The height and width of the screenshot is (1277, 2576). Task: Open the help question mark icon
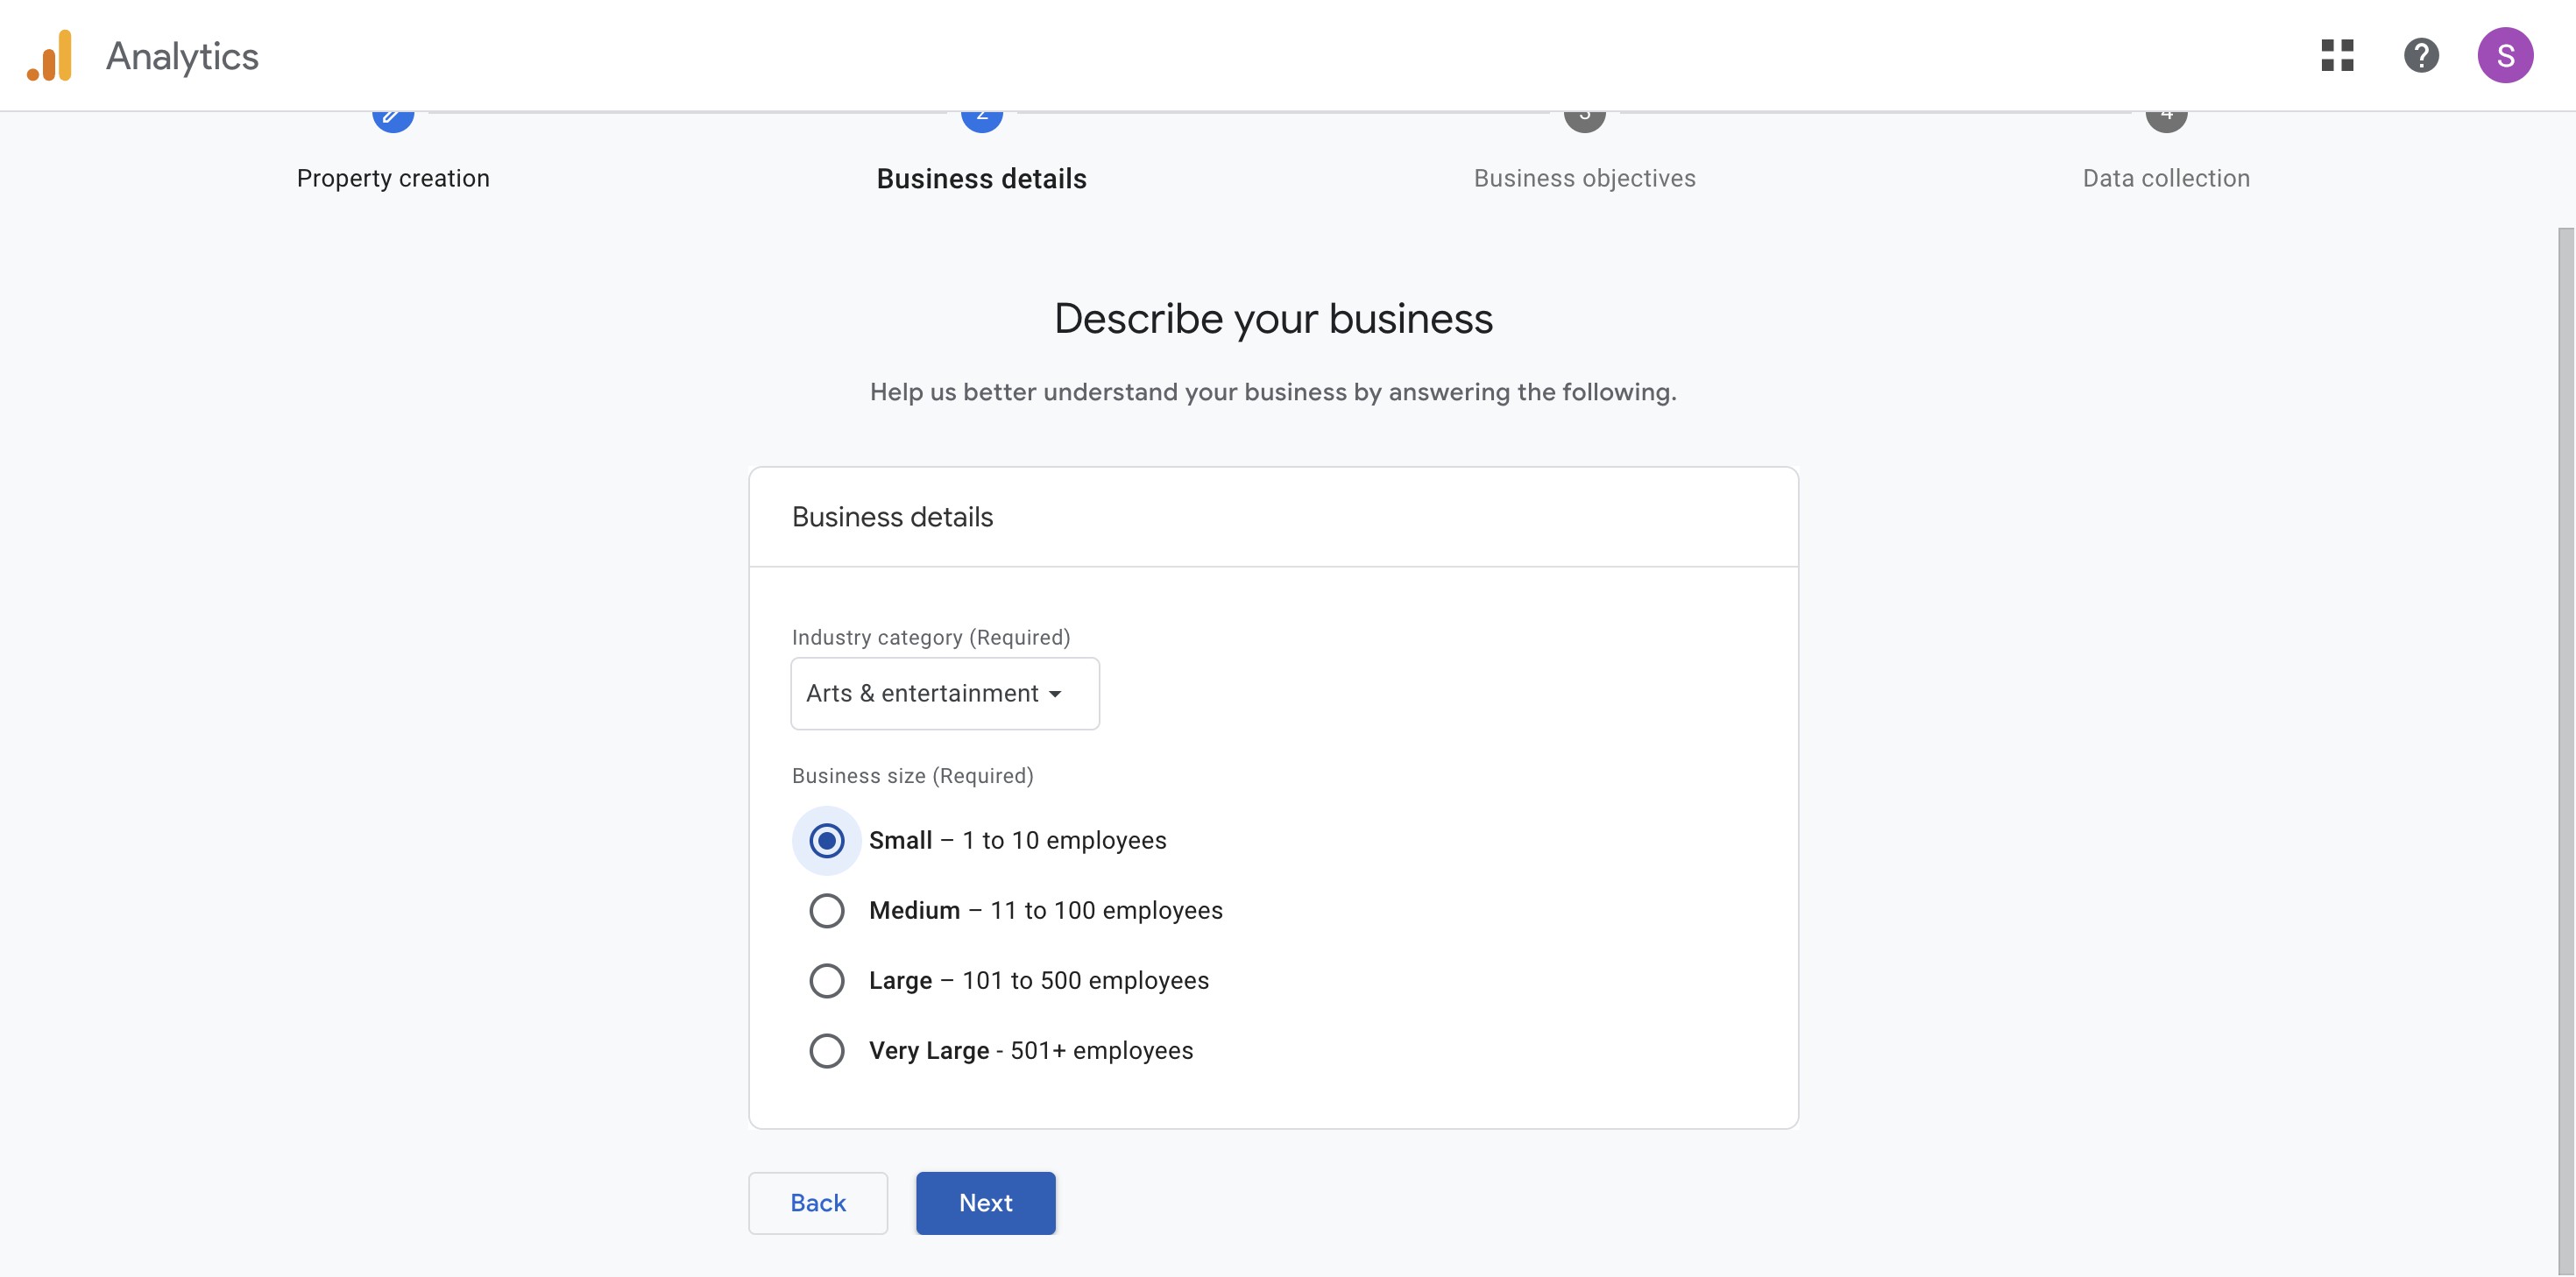2421,56
